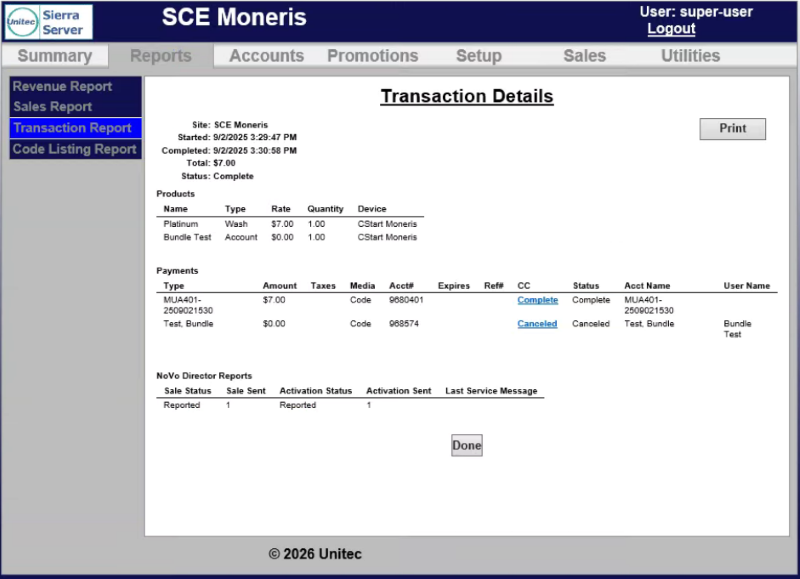Click the payment type 'Test, Bundle'
The width and height of the screenshot is (800, 579).
tap(188, 323)
